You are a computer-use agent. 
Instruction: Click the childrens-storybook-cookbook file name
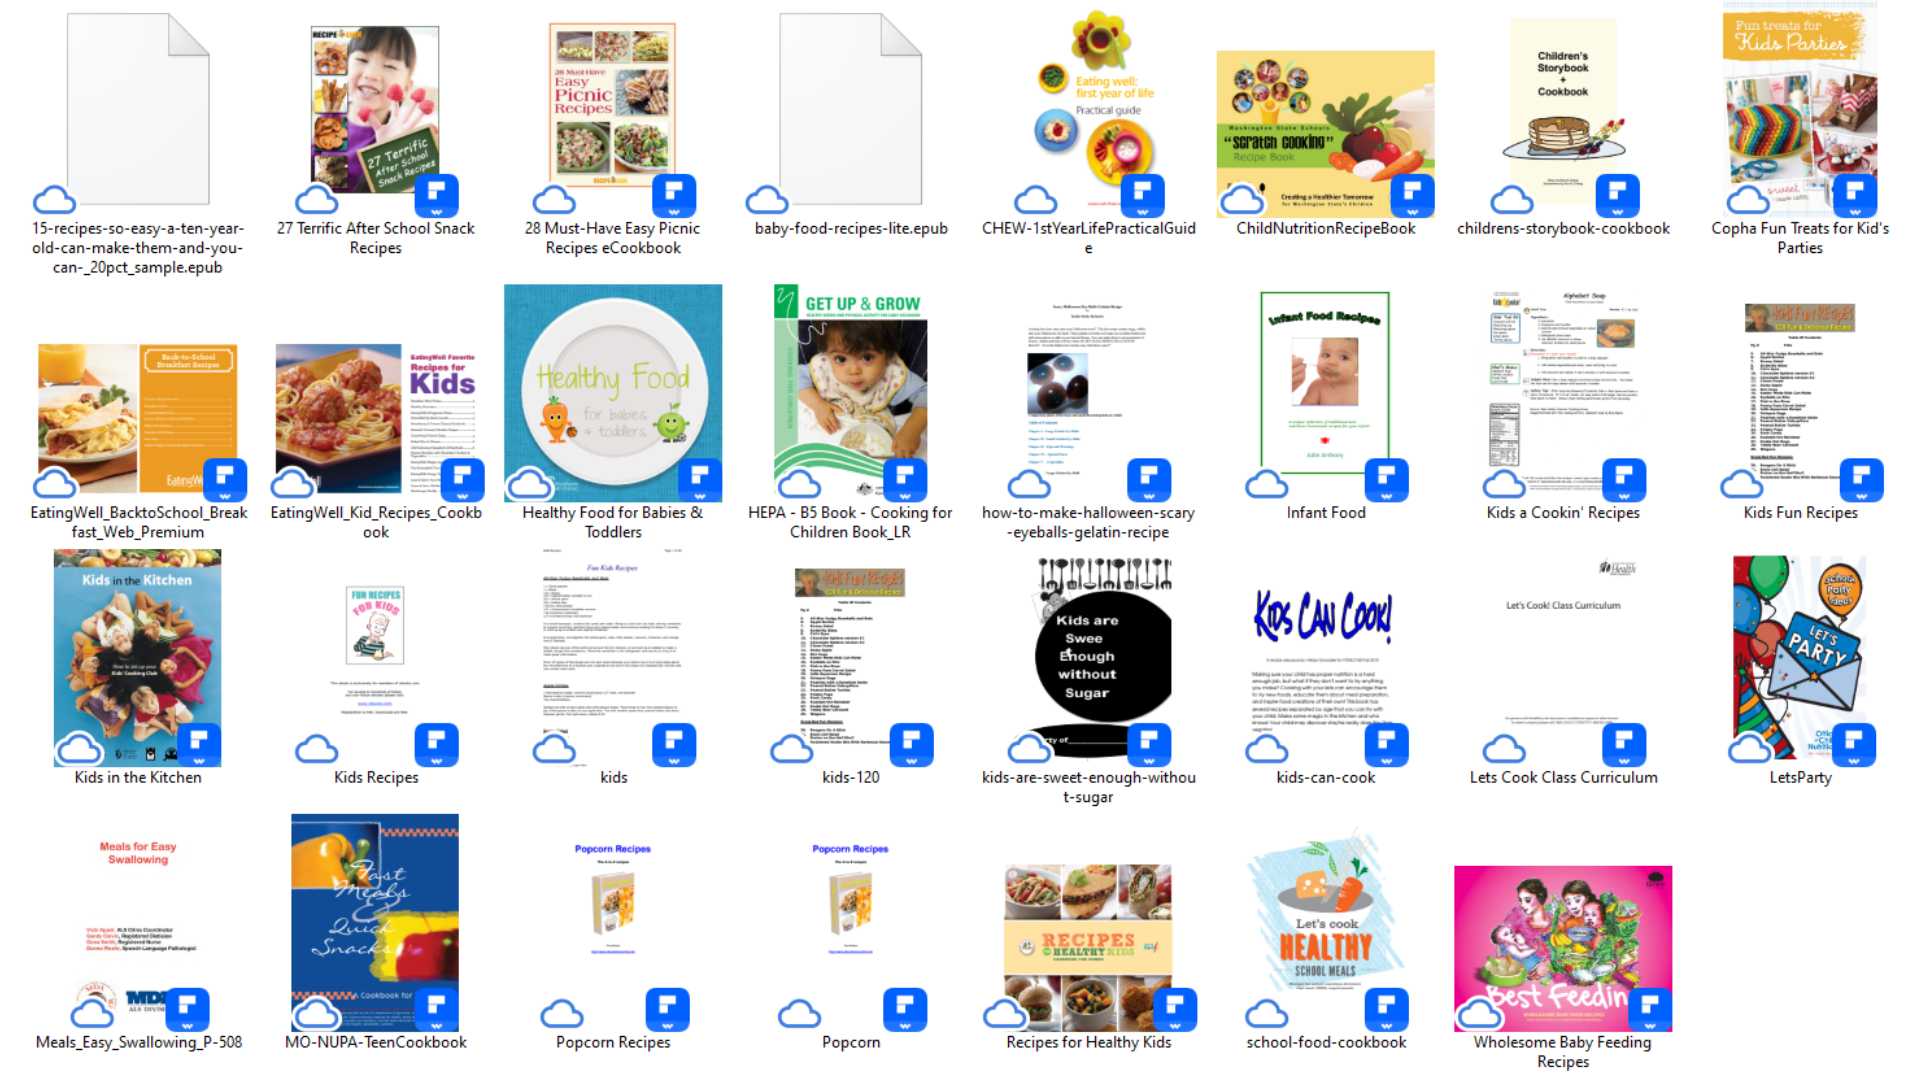pos(1562,228)
